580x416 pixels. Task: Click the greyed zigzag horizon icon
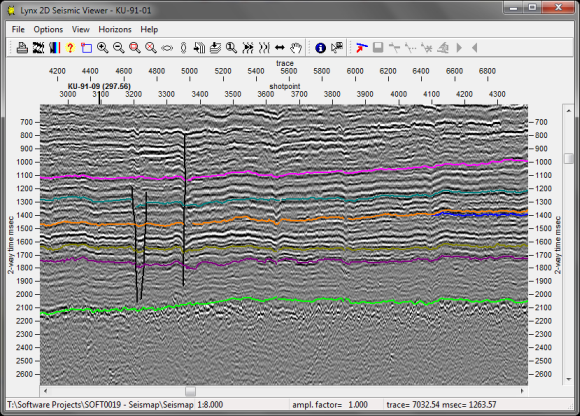click(410, 48)
